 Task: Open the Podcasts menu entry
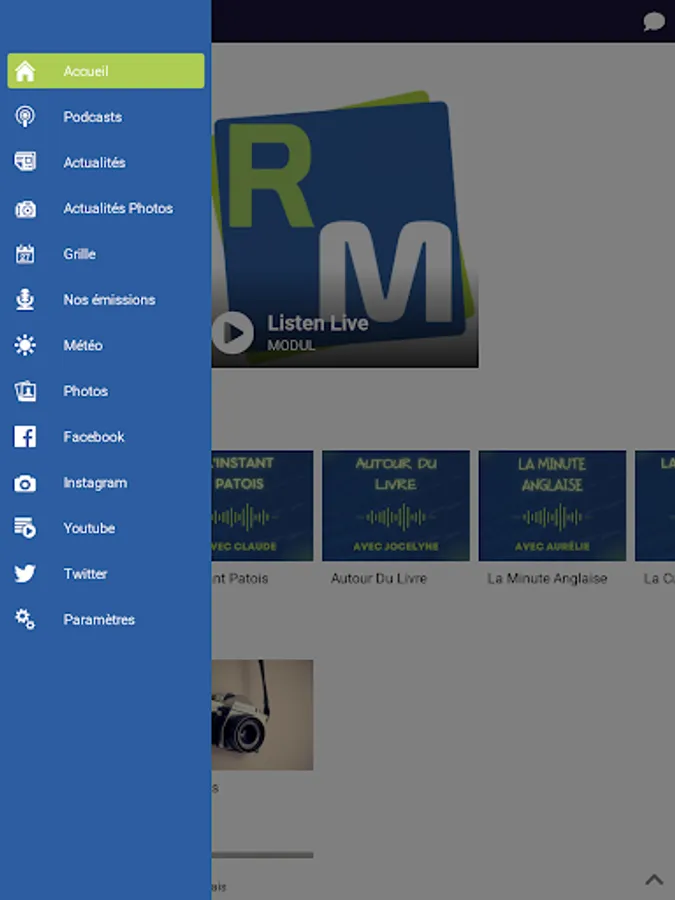pos(92,117)
